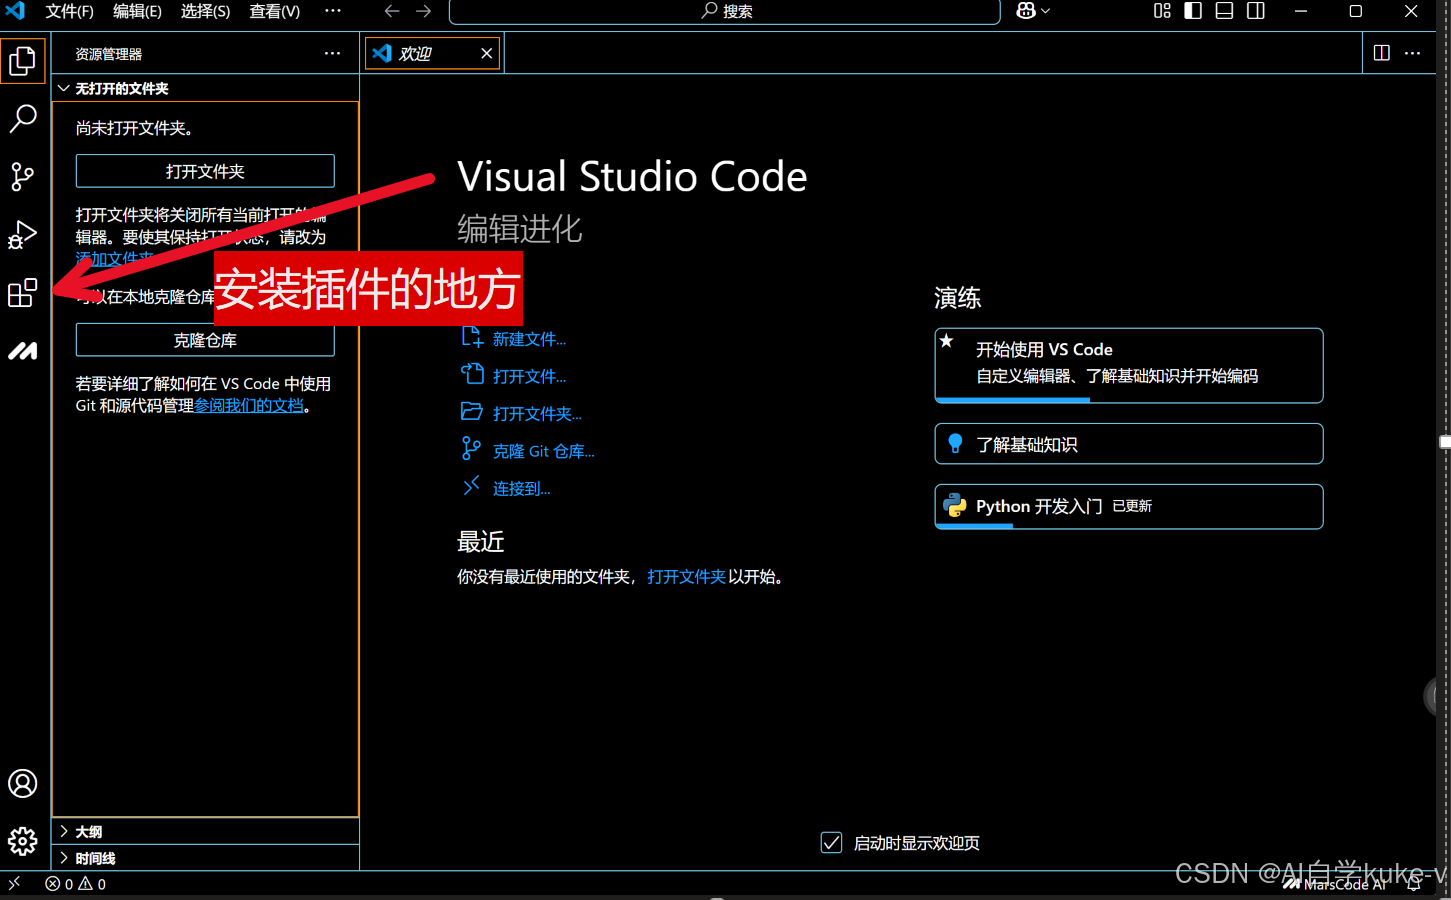Open the Source Control view
The height and width of the screenshot is (900, 1451).
click(x=23, y=177)
